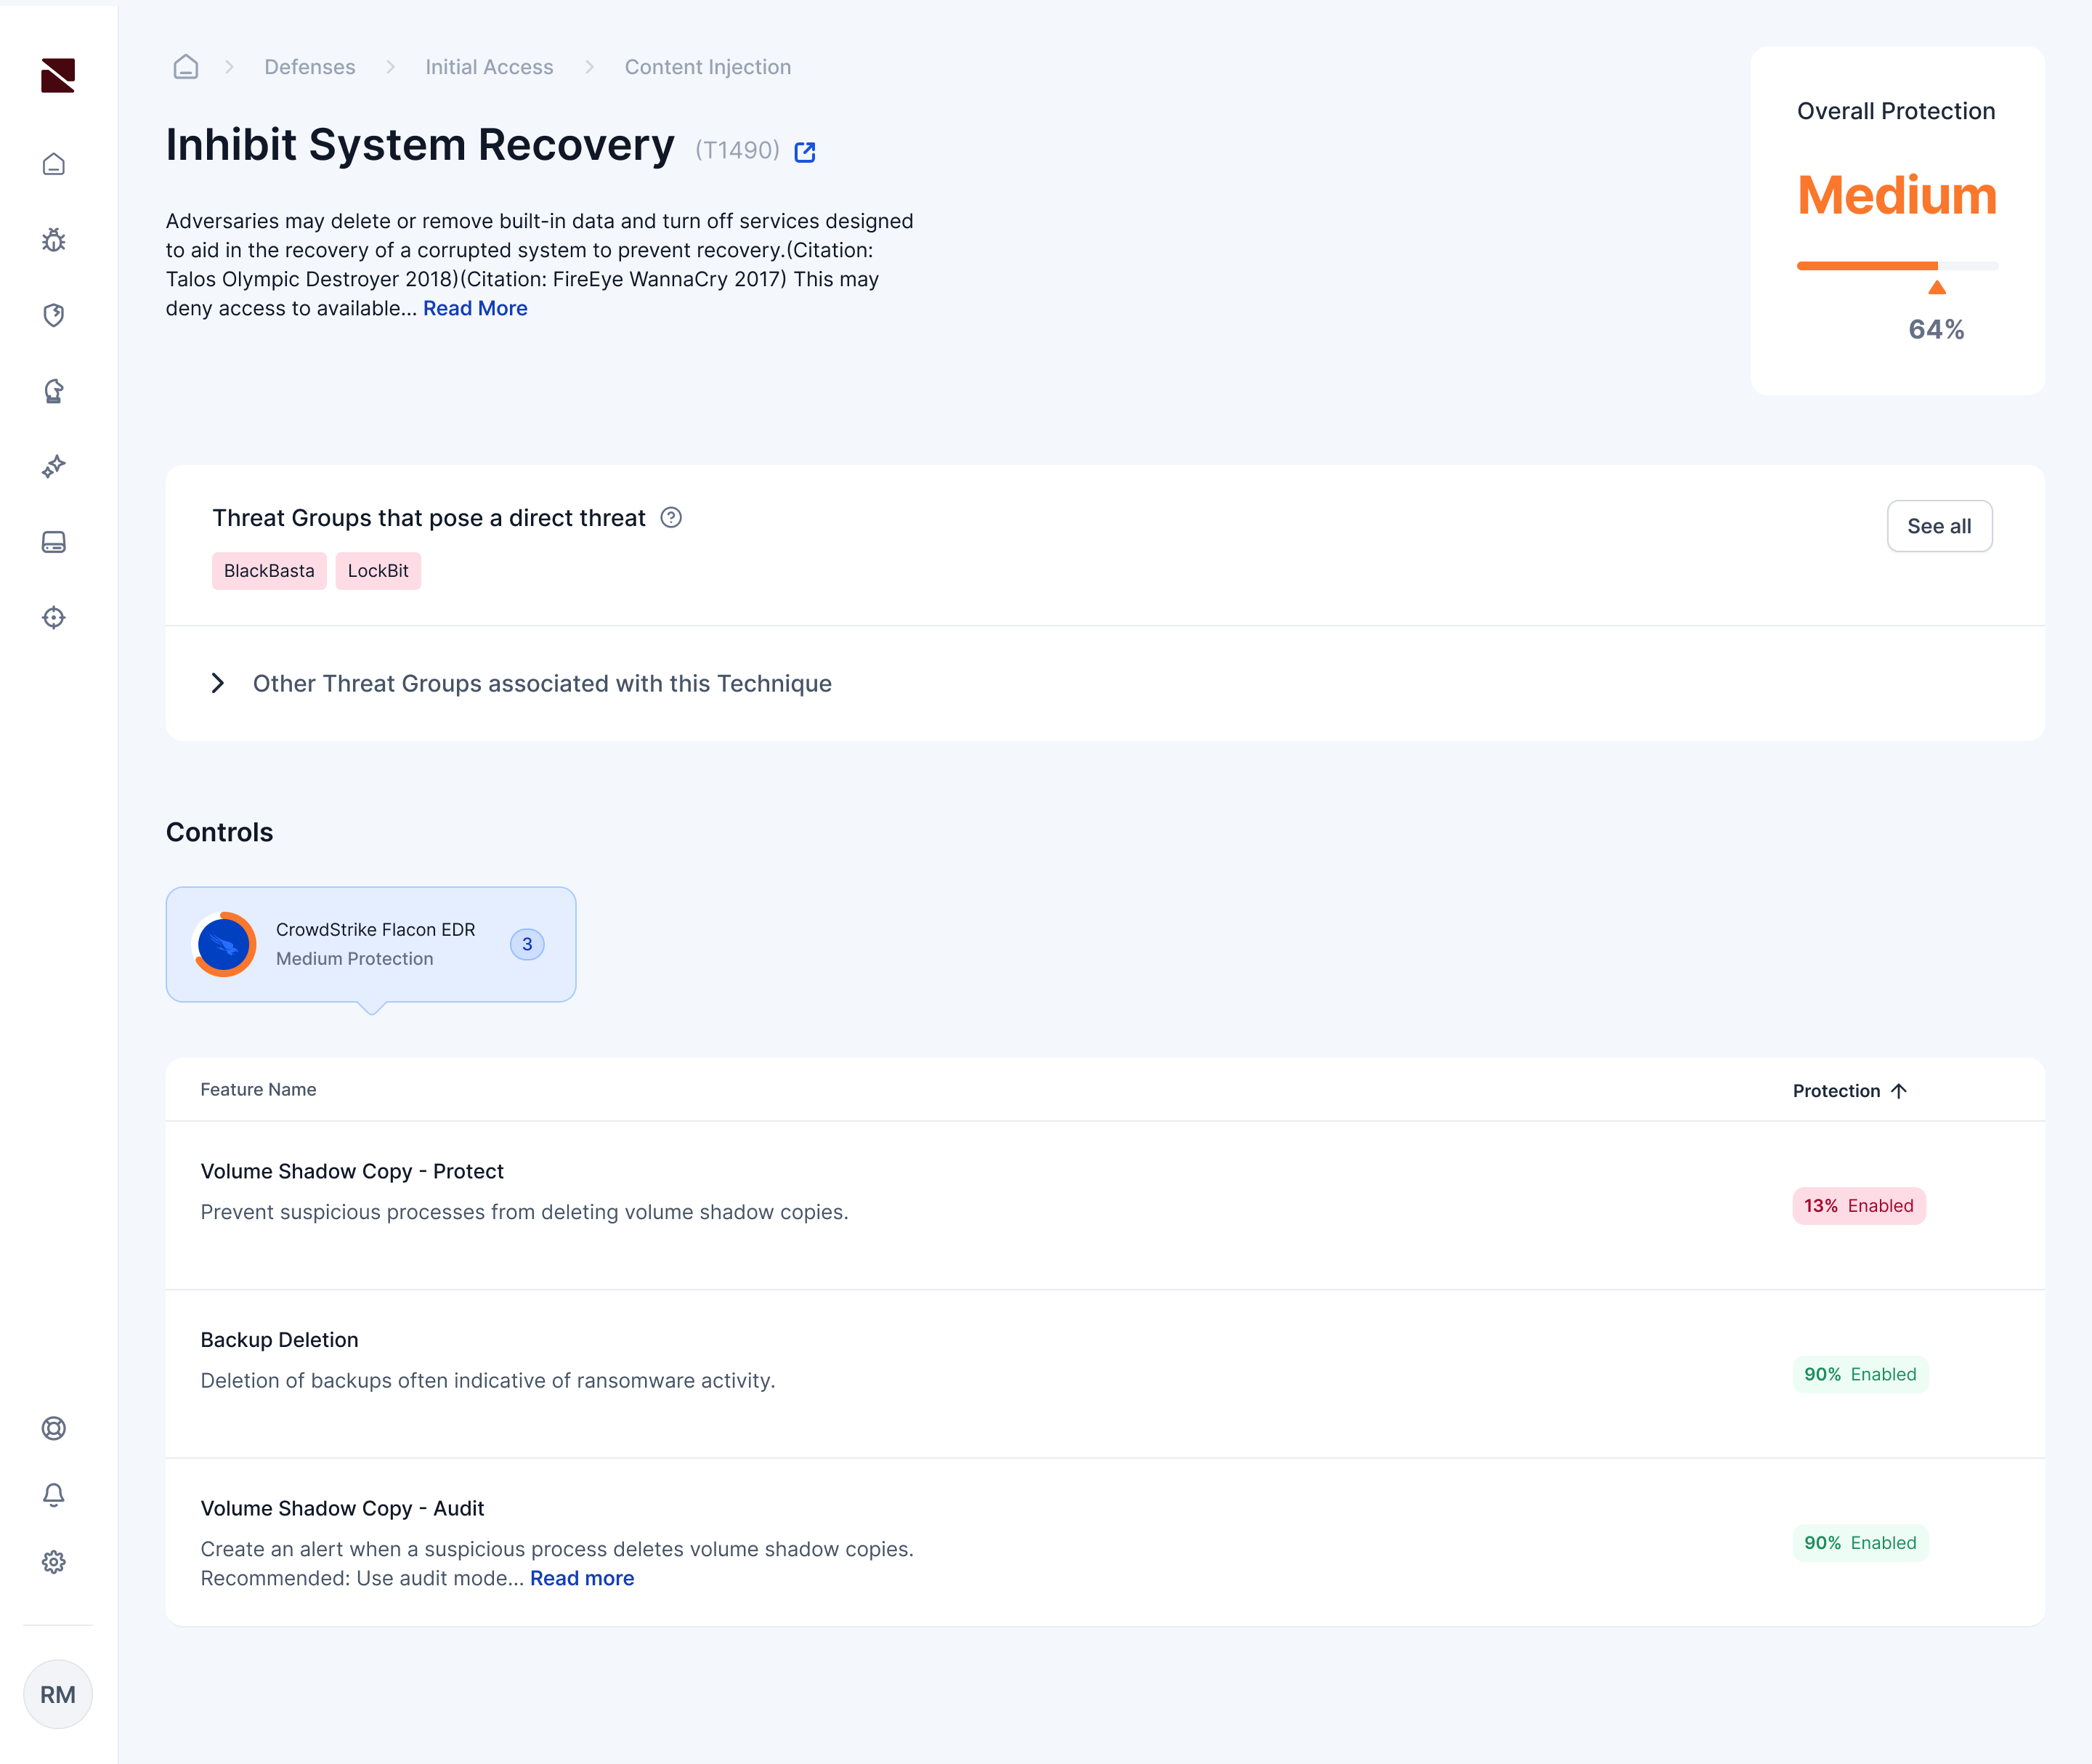
Task: Click the chess knight sidebar icon
Action: tap(54, 391)
